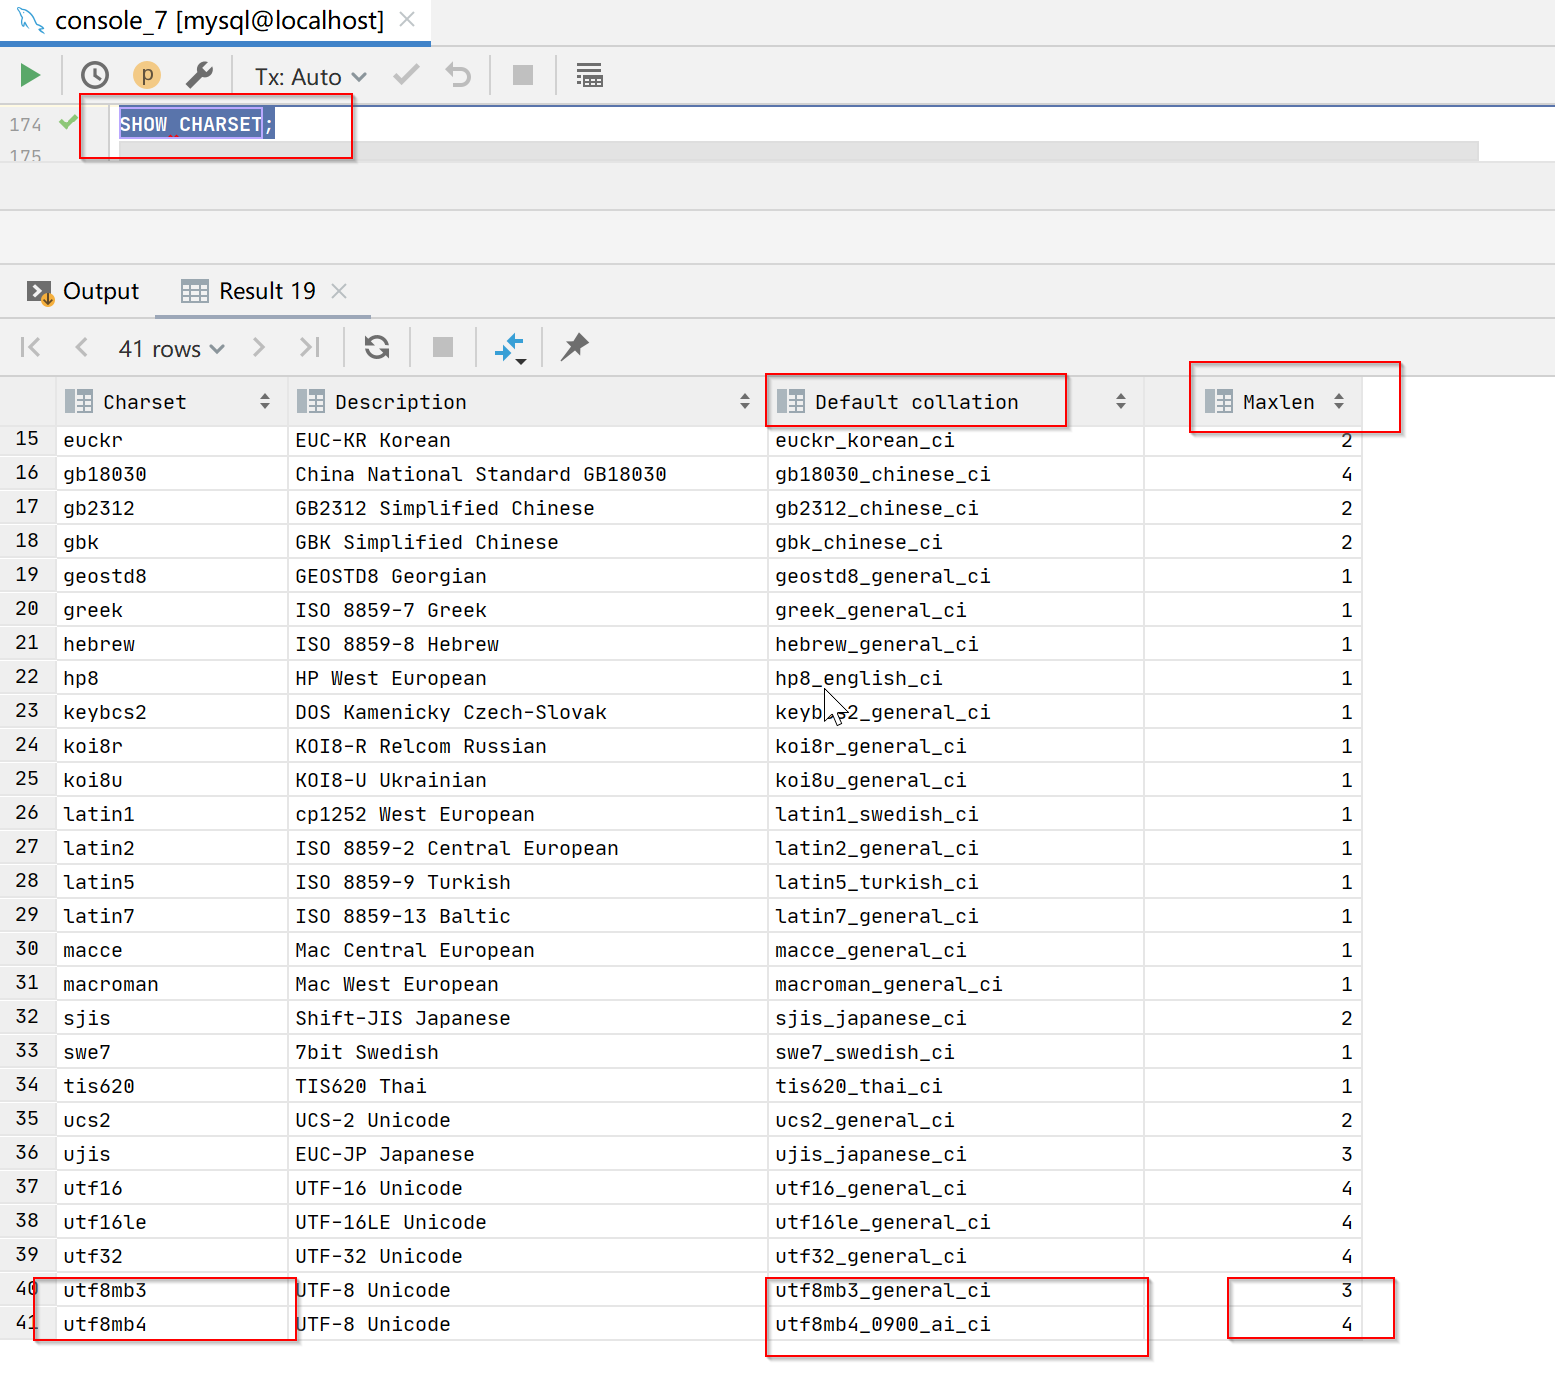
Task: Select cell 'Mac Central European'
Action: pos(527,950)
